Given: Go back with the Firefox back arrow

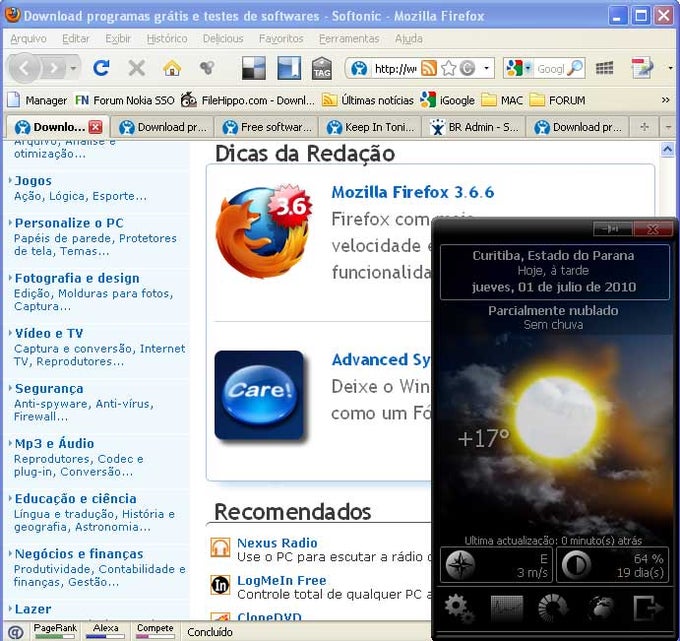Looking at the screenshot, I should coord(25,68).
